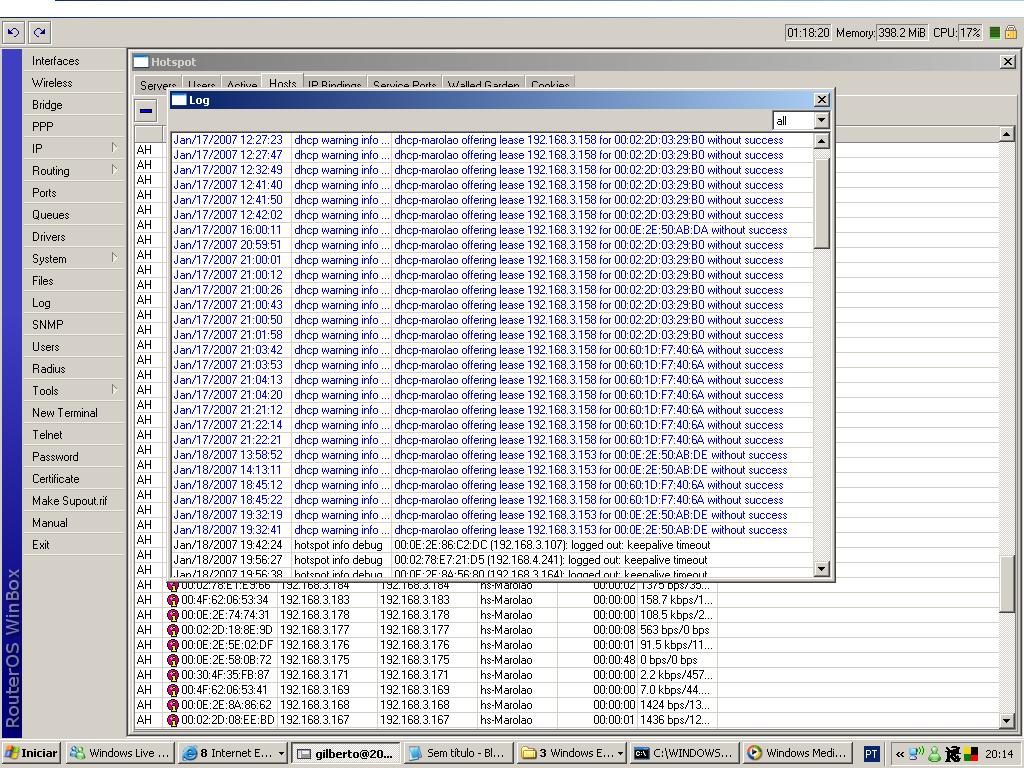Viewport: 1024px width, 768px height.
Task: Open the gilberto@20... taskbar window
Action: point(345,754)
